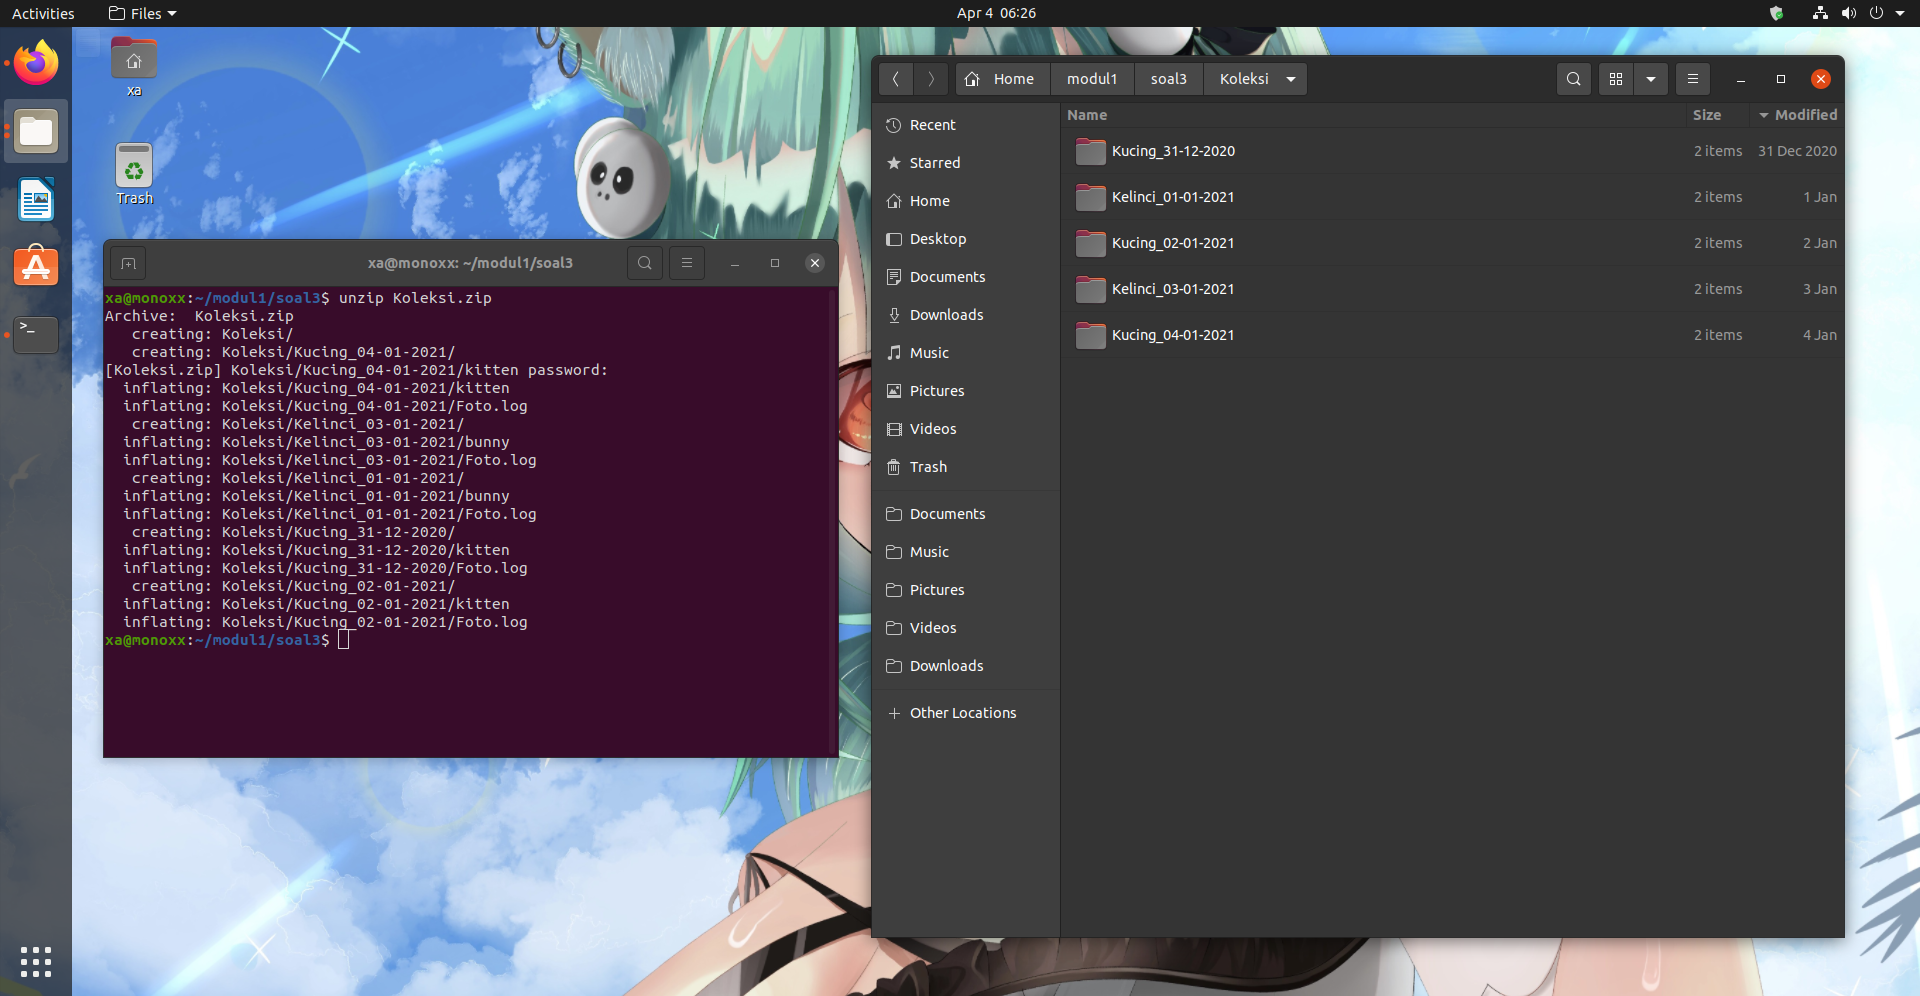
Task: Select the Kucing_31-12-2020 folder name
Action: (x=1173, y=151)
